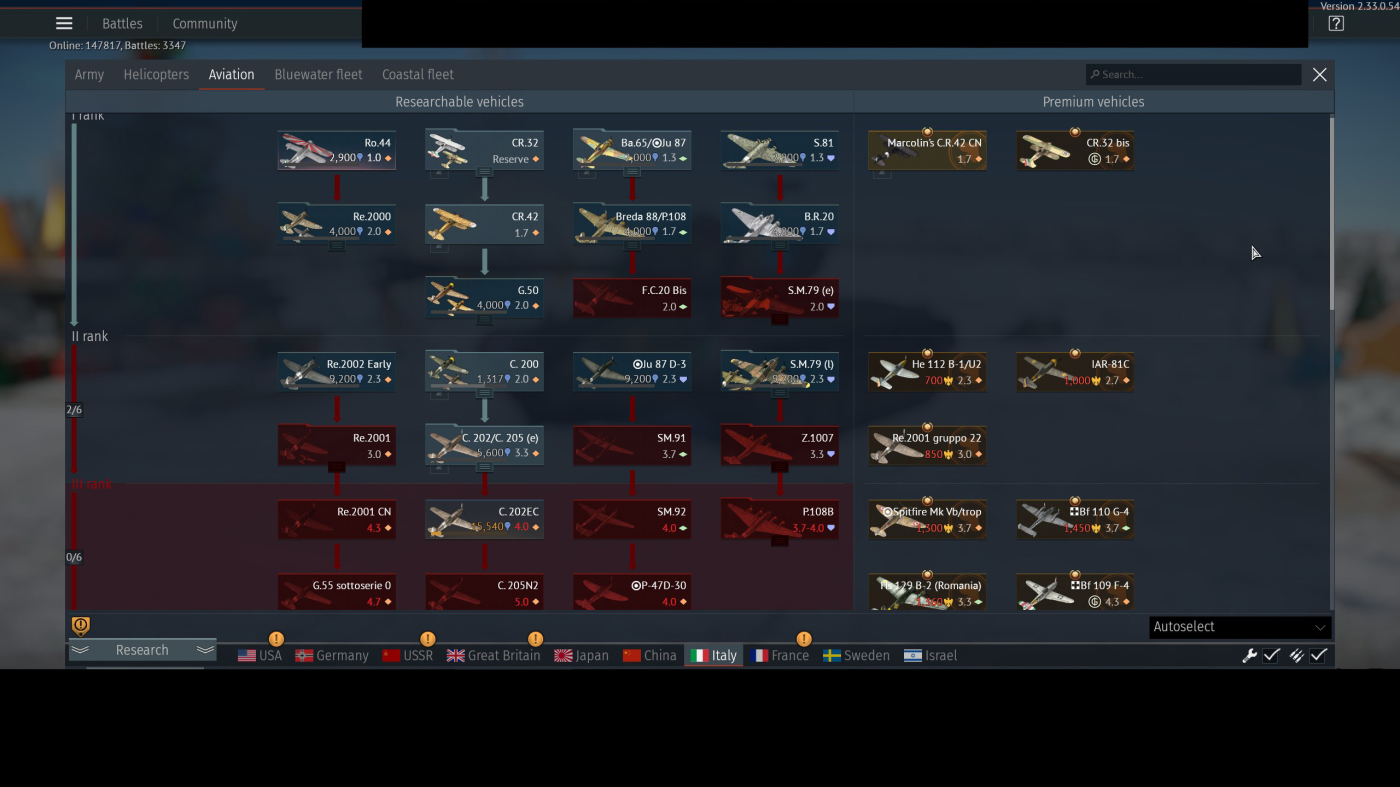Click the notification badge above France
Image resolution: width=1400 pixels, height=787 pixels.
point(804,639)
